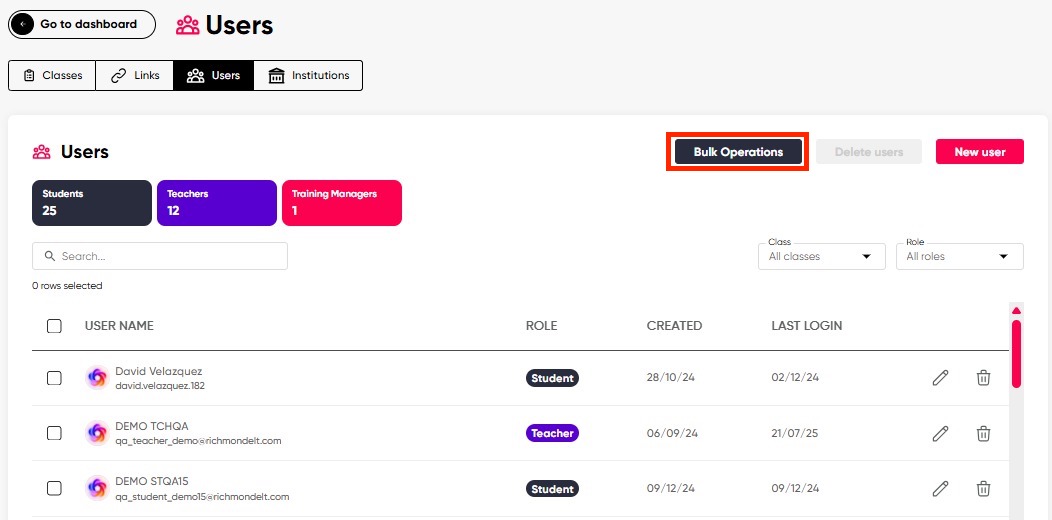Open the edit pencil for DEMO STQA15

(940, 489)
